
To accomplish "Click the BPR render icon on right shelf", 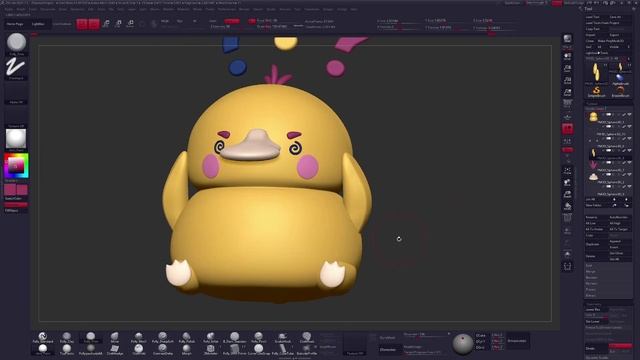I will point(568,40).
